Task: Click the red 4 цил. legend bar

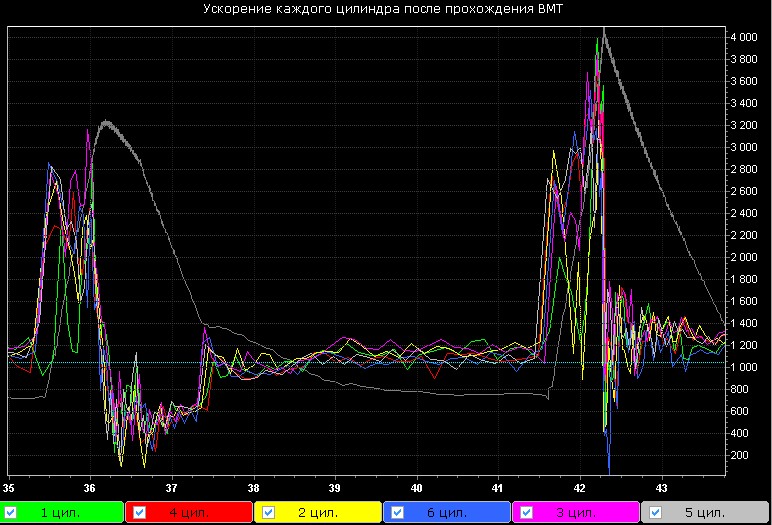Action: 189,512
